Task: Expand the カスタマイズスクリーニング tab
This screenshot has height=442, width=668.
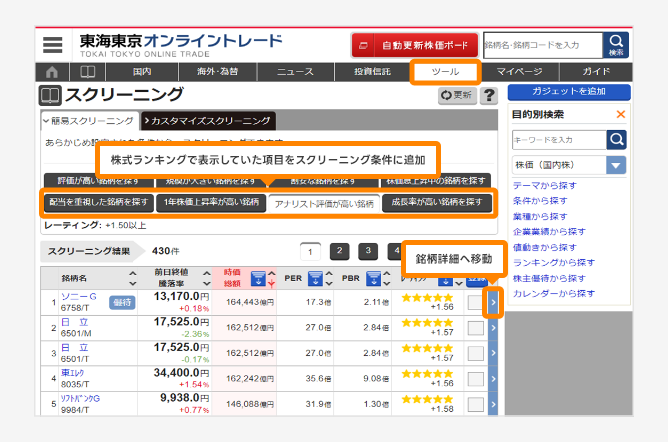Action: 208,121
